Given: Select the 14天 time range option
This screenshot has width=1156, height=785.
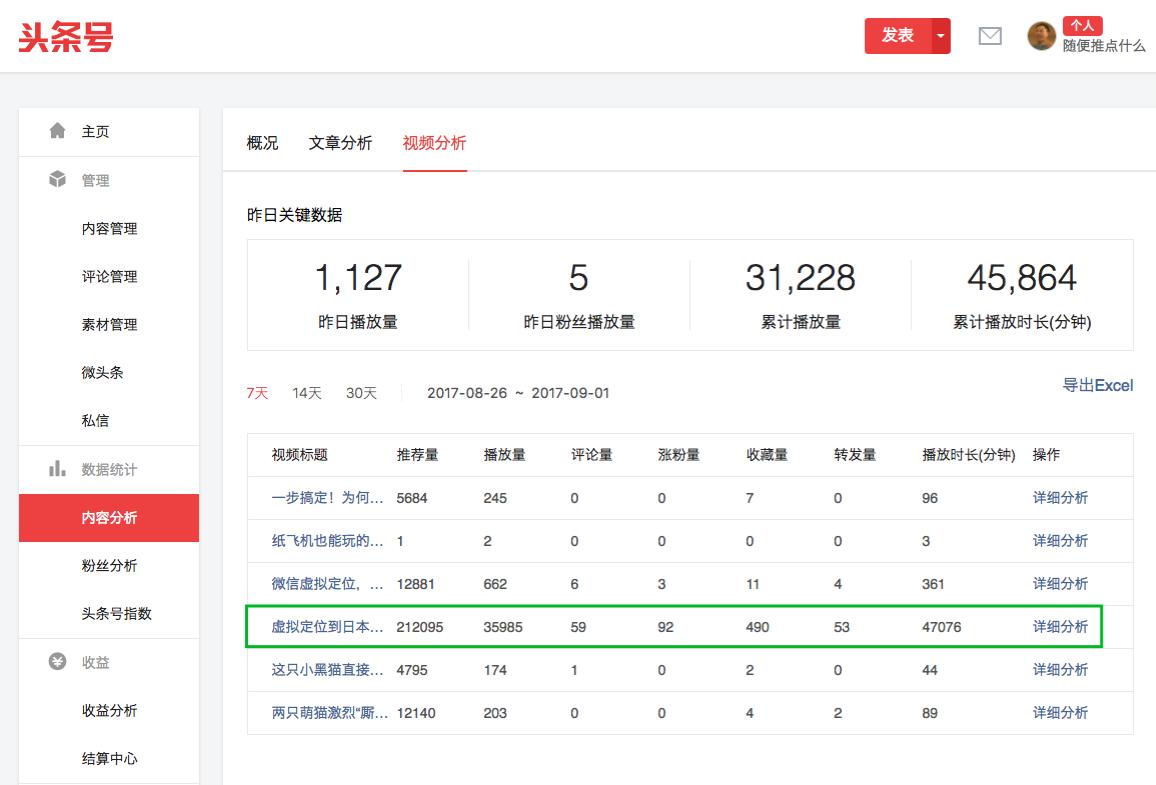Looking at the screenshot, I should (x=306, y=394).
